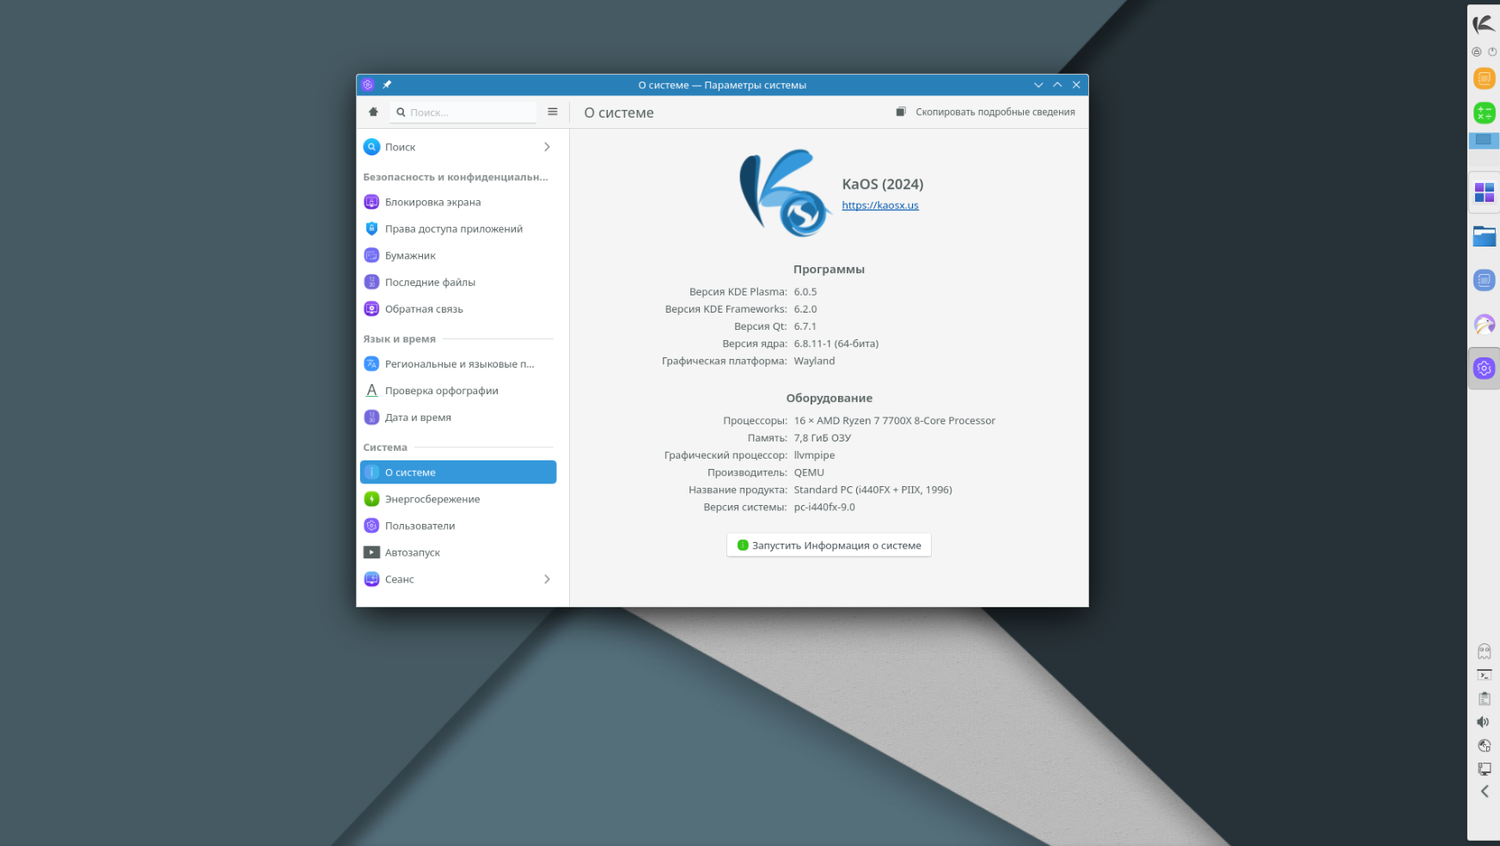This screenshot has width=1500, height=846.
Task: Open Энергосбережение settings
Action: [458, 499]
